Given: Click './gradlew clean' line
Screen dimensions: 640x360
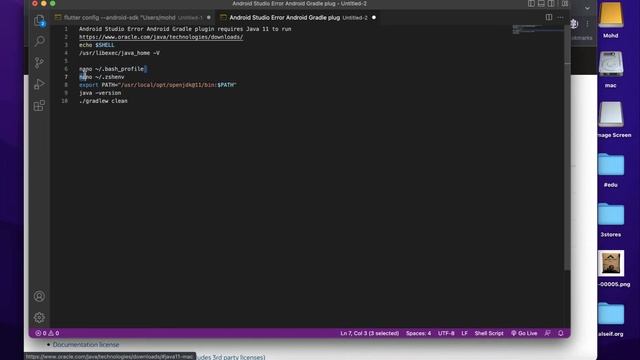Looking at the screenshot, I should tap(103, 100).
